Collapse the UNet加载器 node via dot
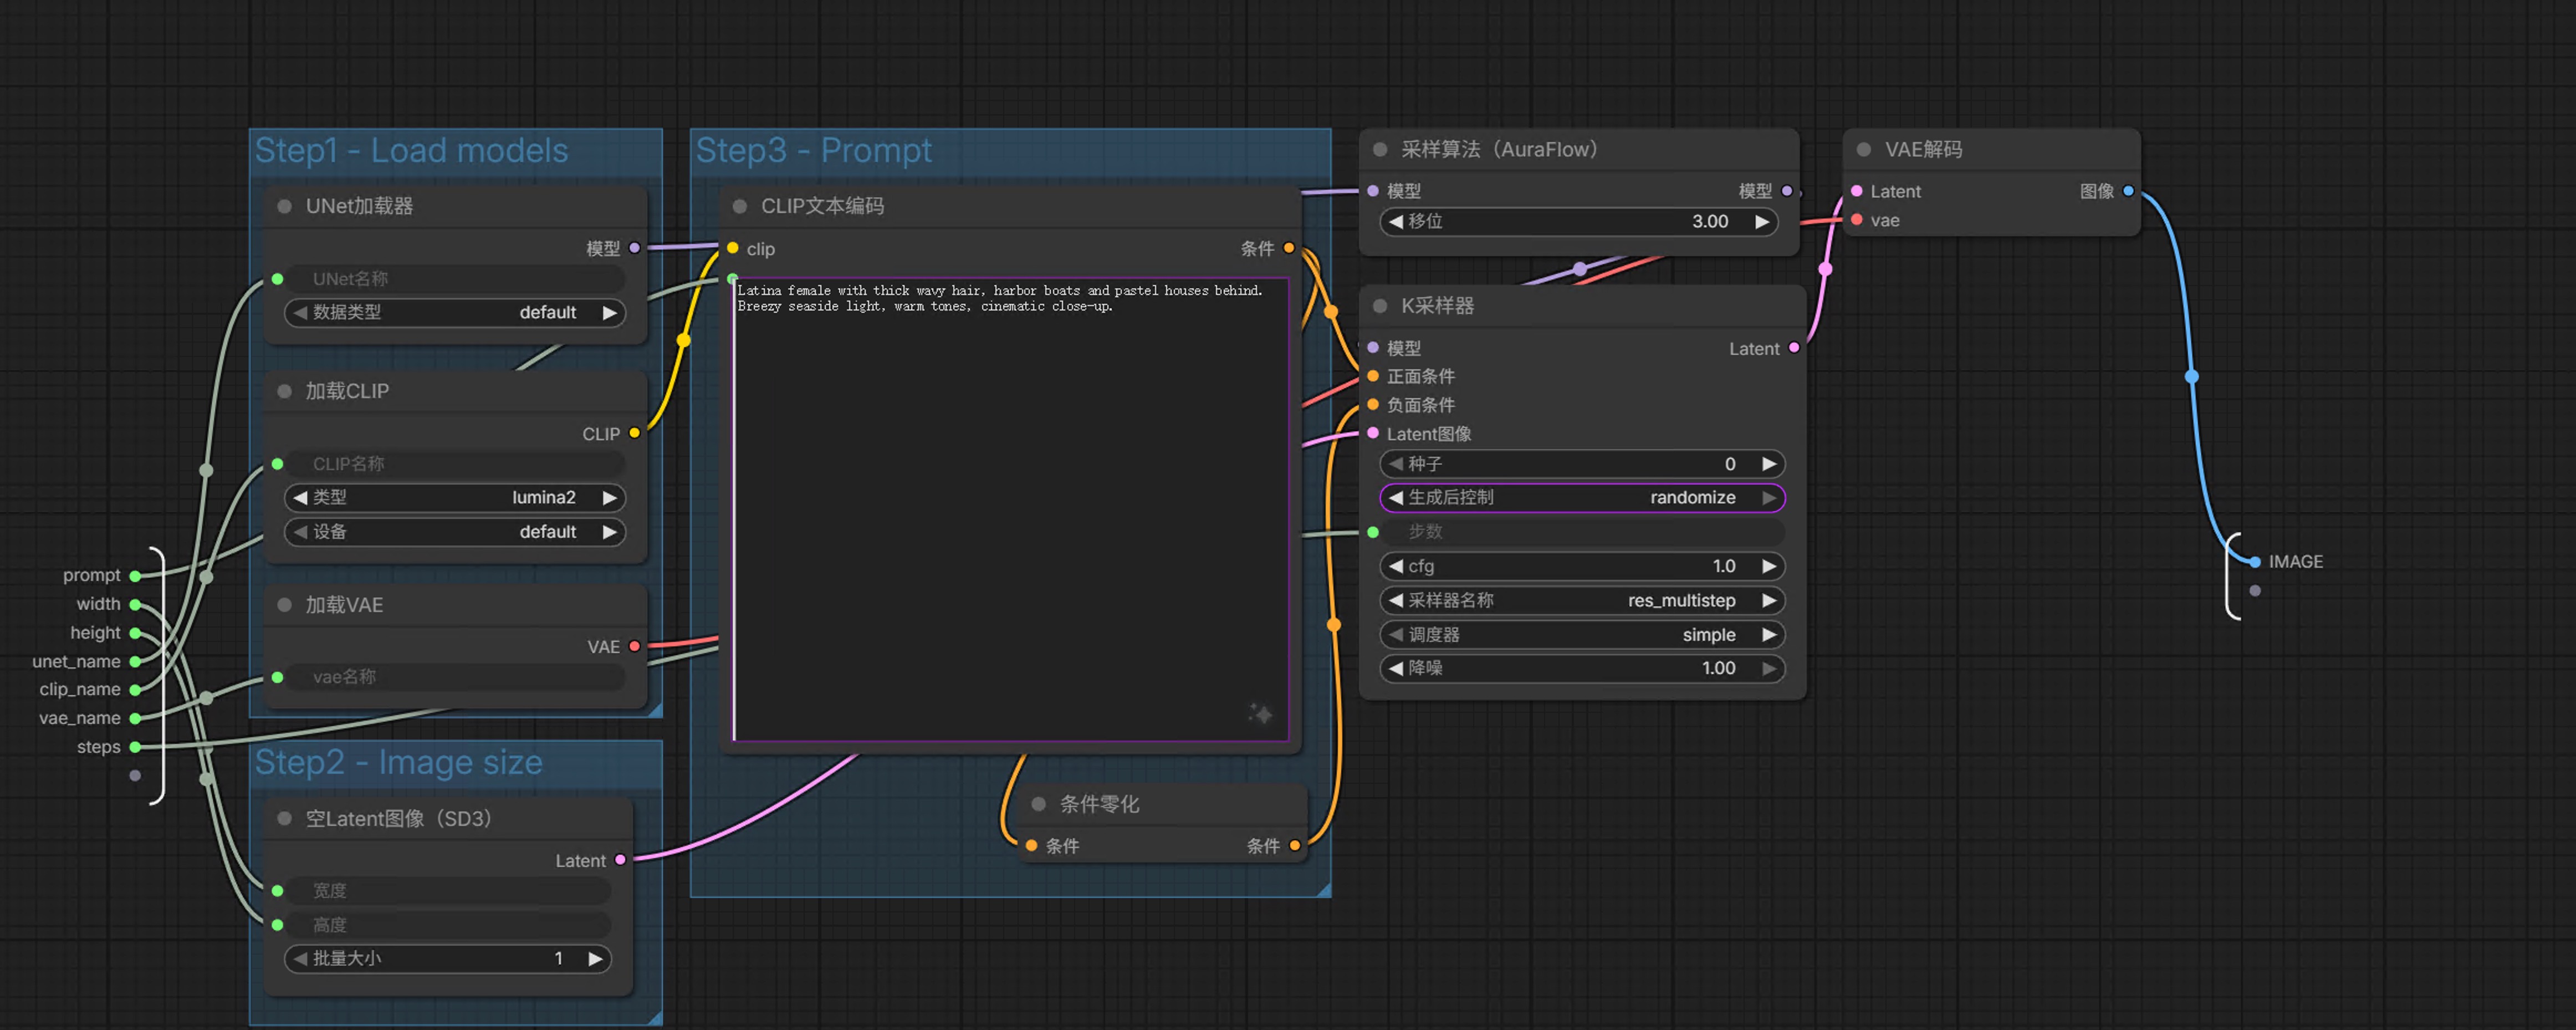 (x=284, y=206)
